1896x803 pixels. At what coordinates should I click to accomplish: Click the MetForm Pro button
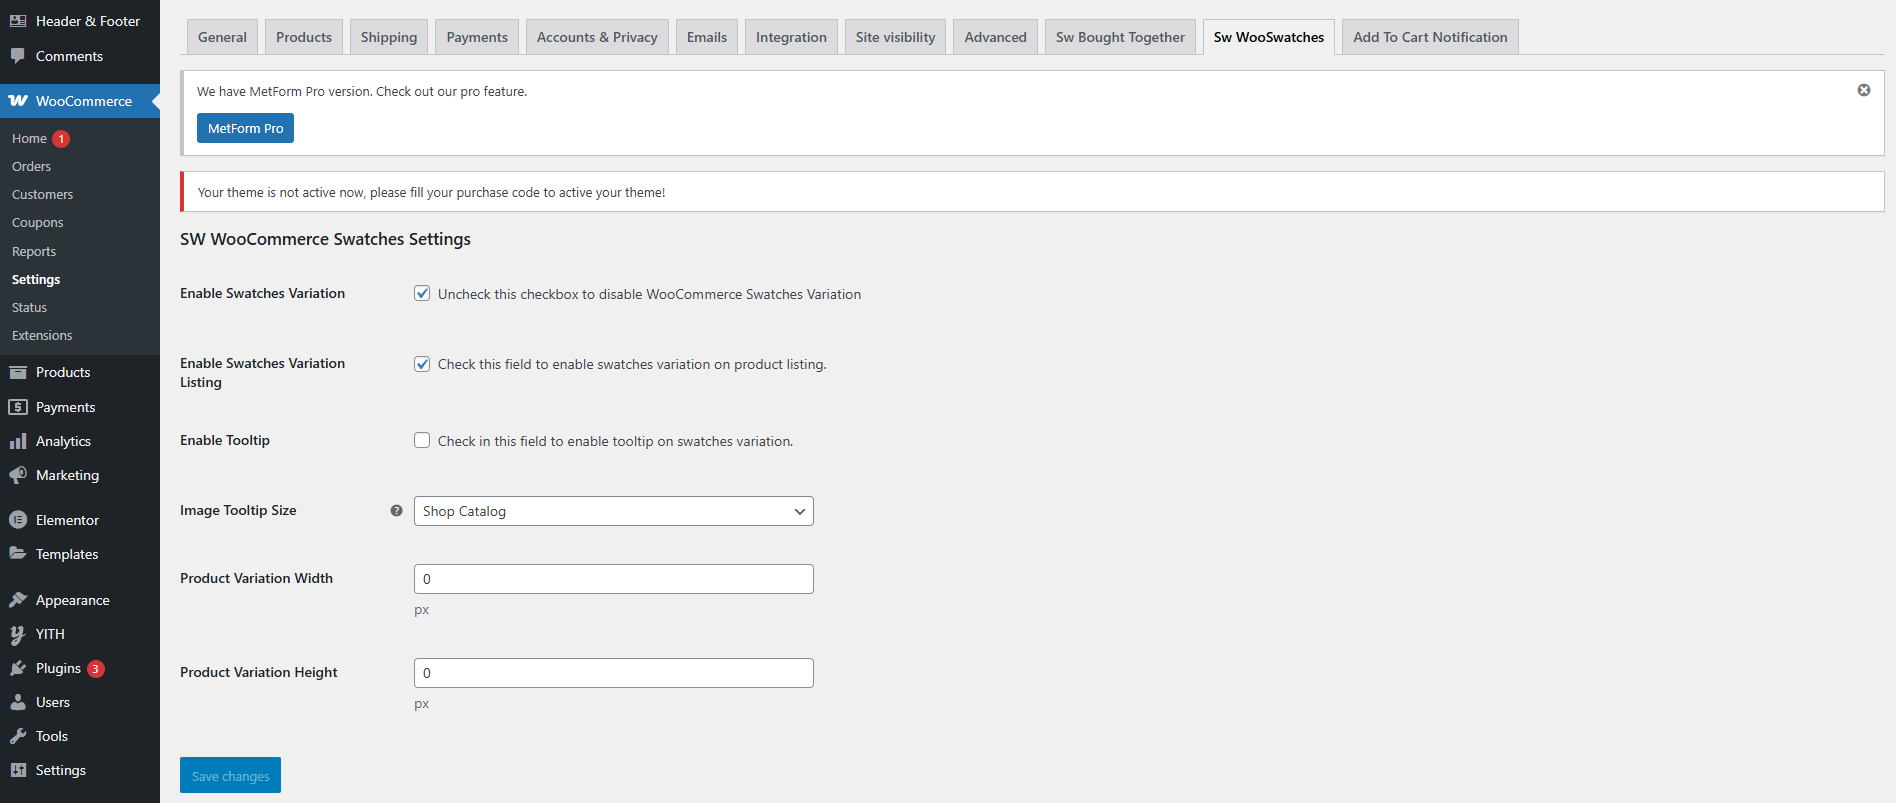pyautogui.click(x=245, y=128)
